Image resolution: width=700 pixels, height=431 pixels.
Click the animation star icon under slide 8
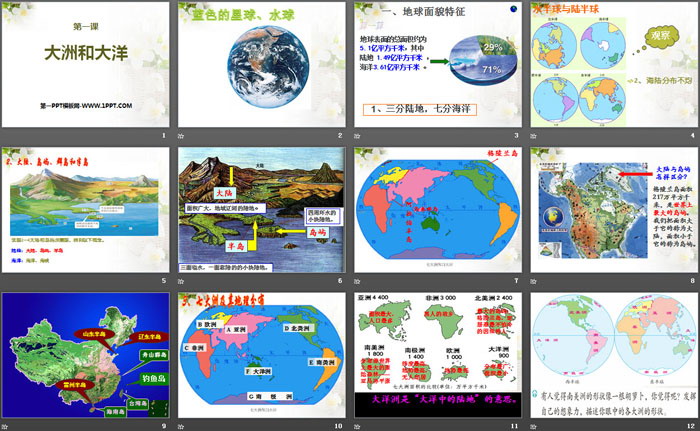pyautogui.click(x=534, y=281)
